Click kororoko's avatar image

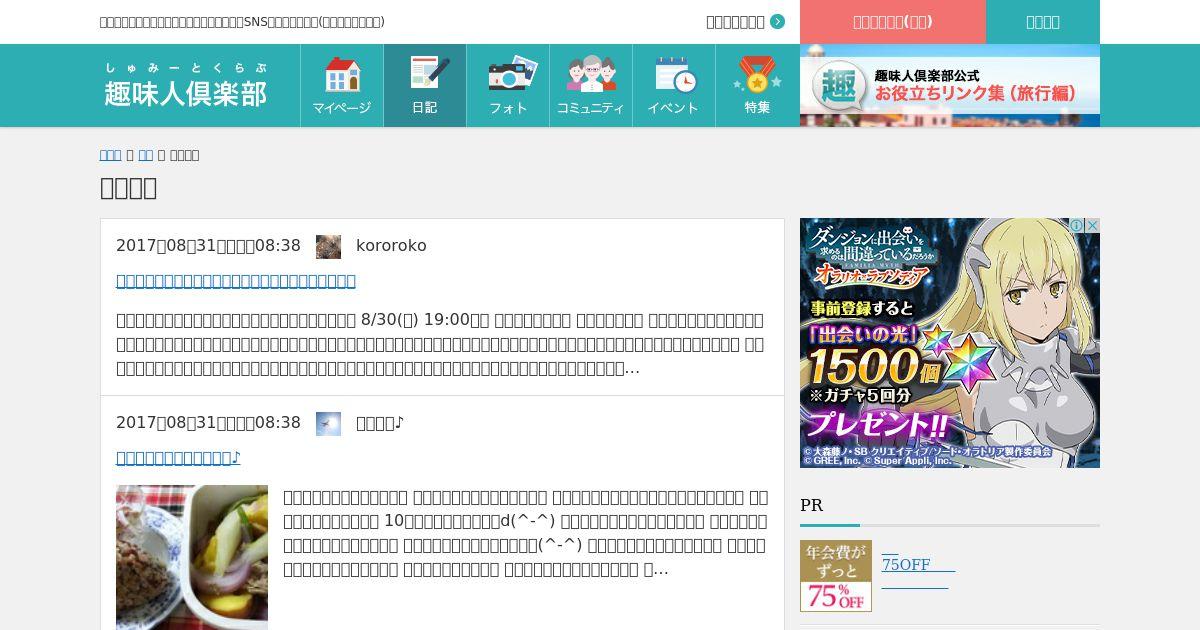click(x=328, y=246)
